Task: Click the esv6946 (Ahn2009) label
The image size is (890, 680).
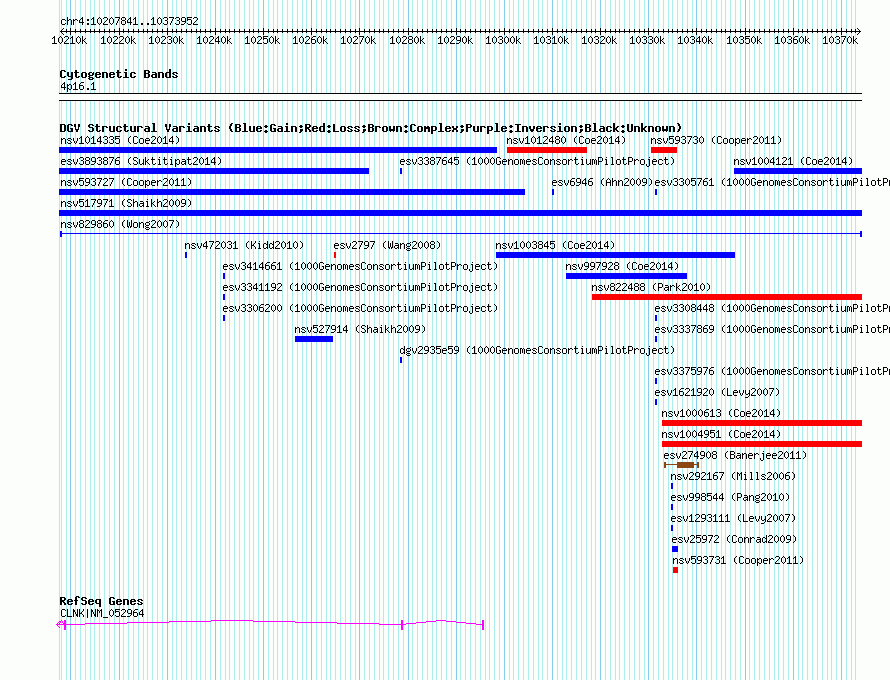Action: pyautogui.click(x=602, y=182)
